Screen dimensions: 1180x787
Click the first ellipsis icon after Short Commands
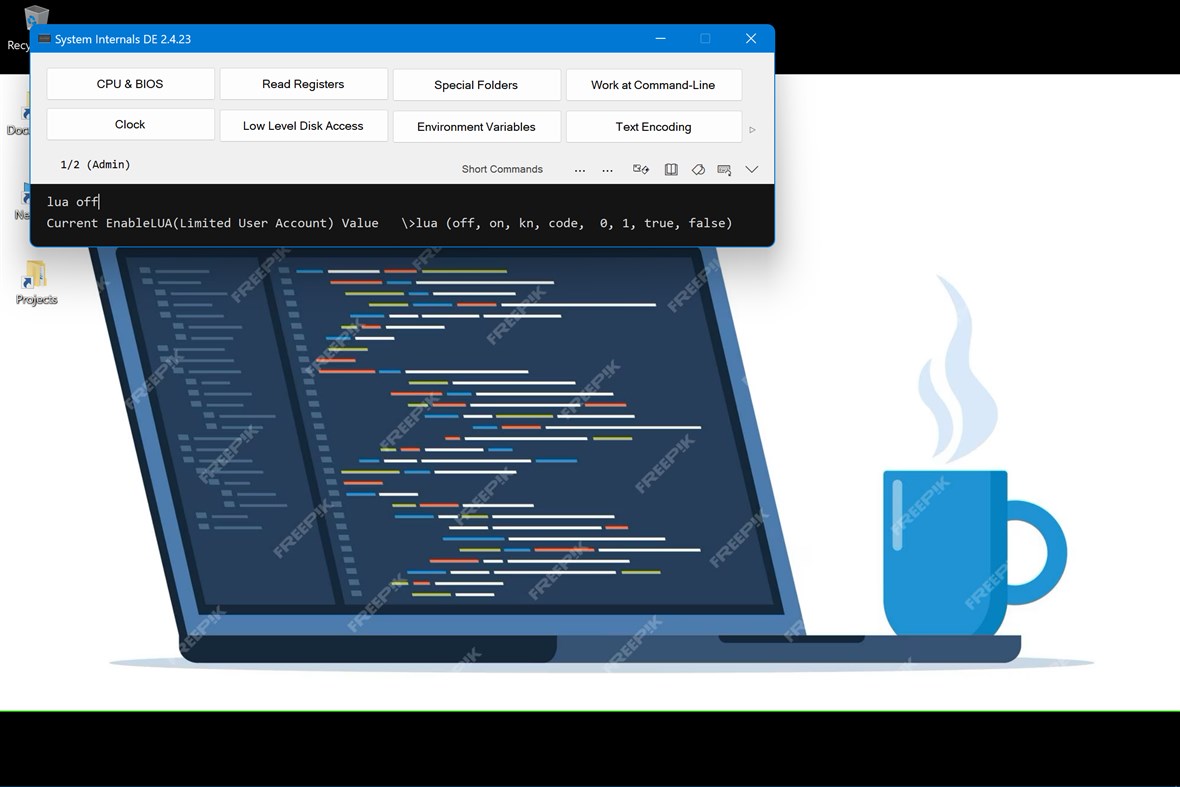(580, 169)
